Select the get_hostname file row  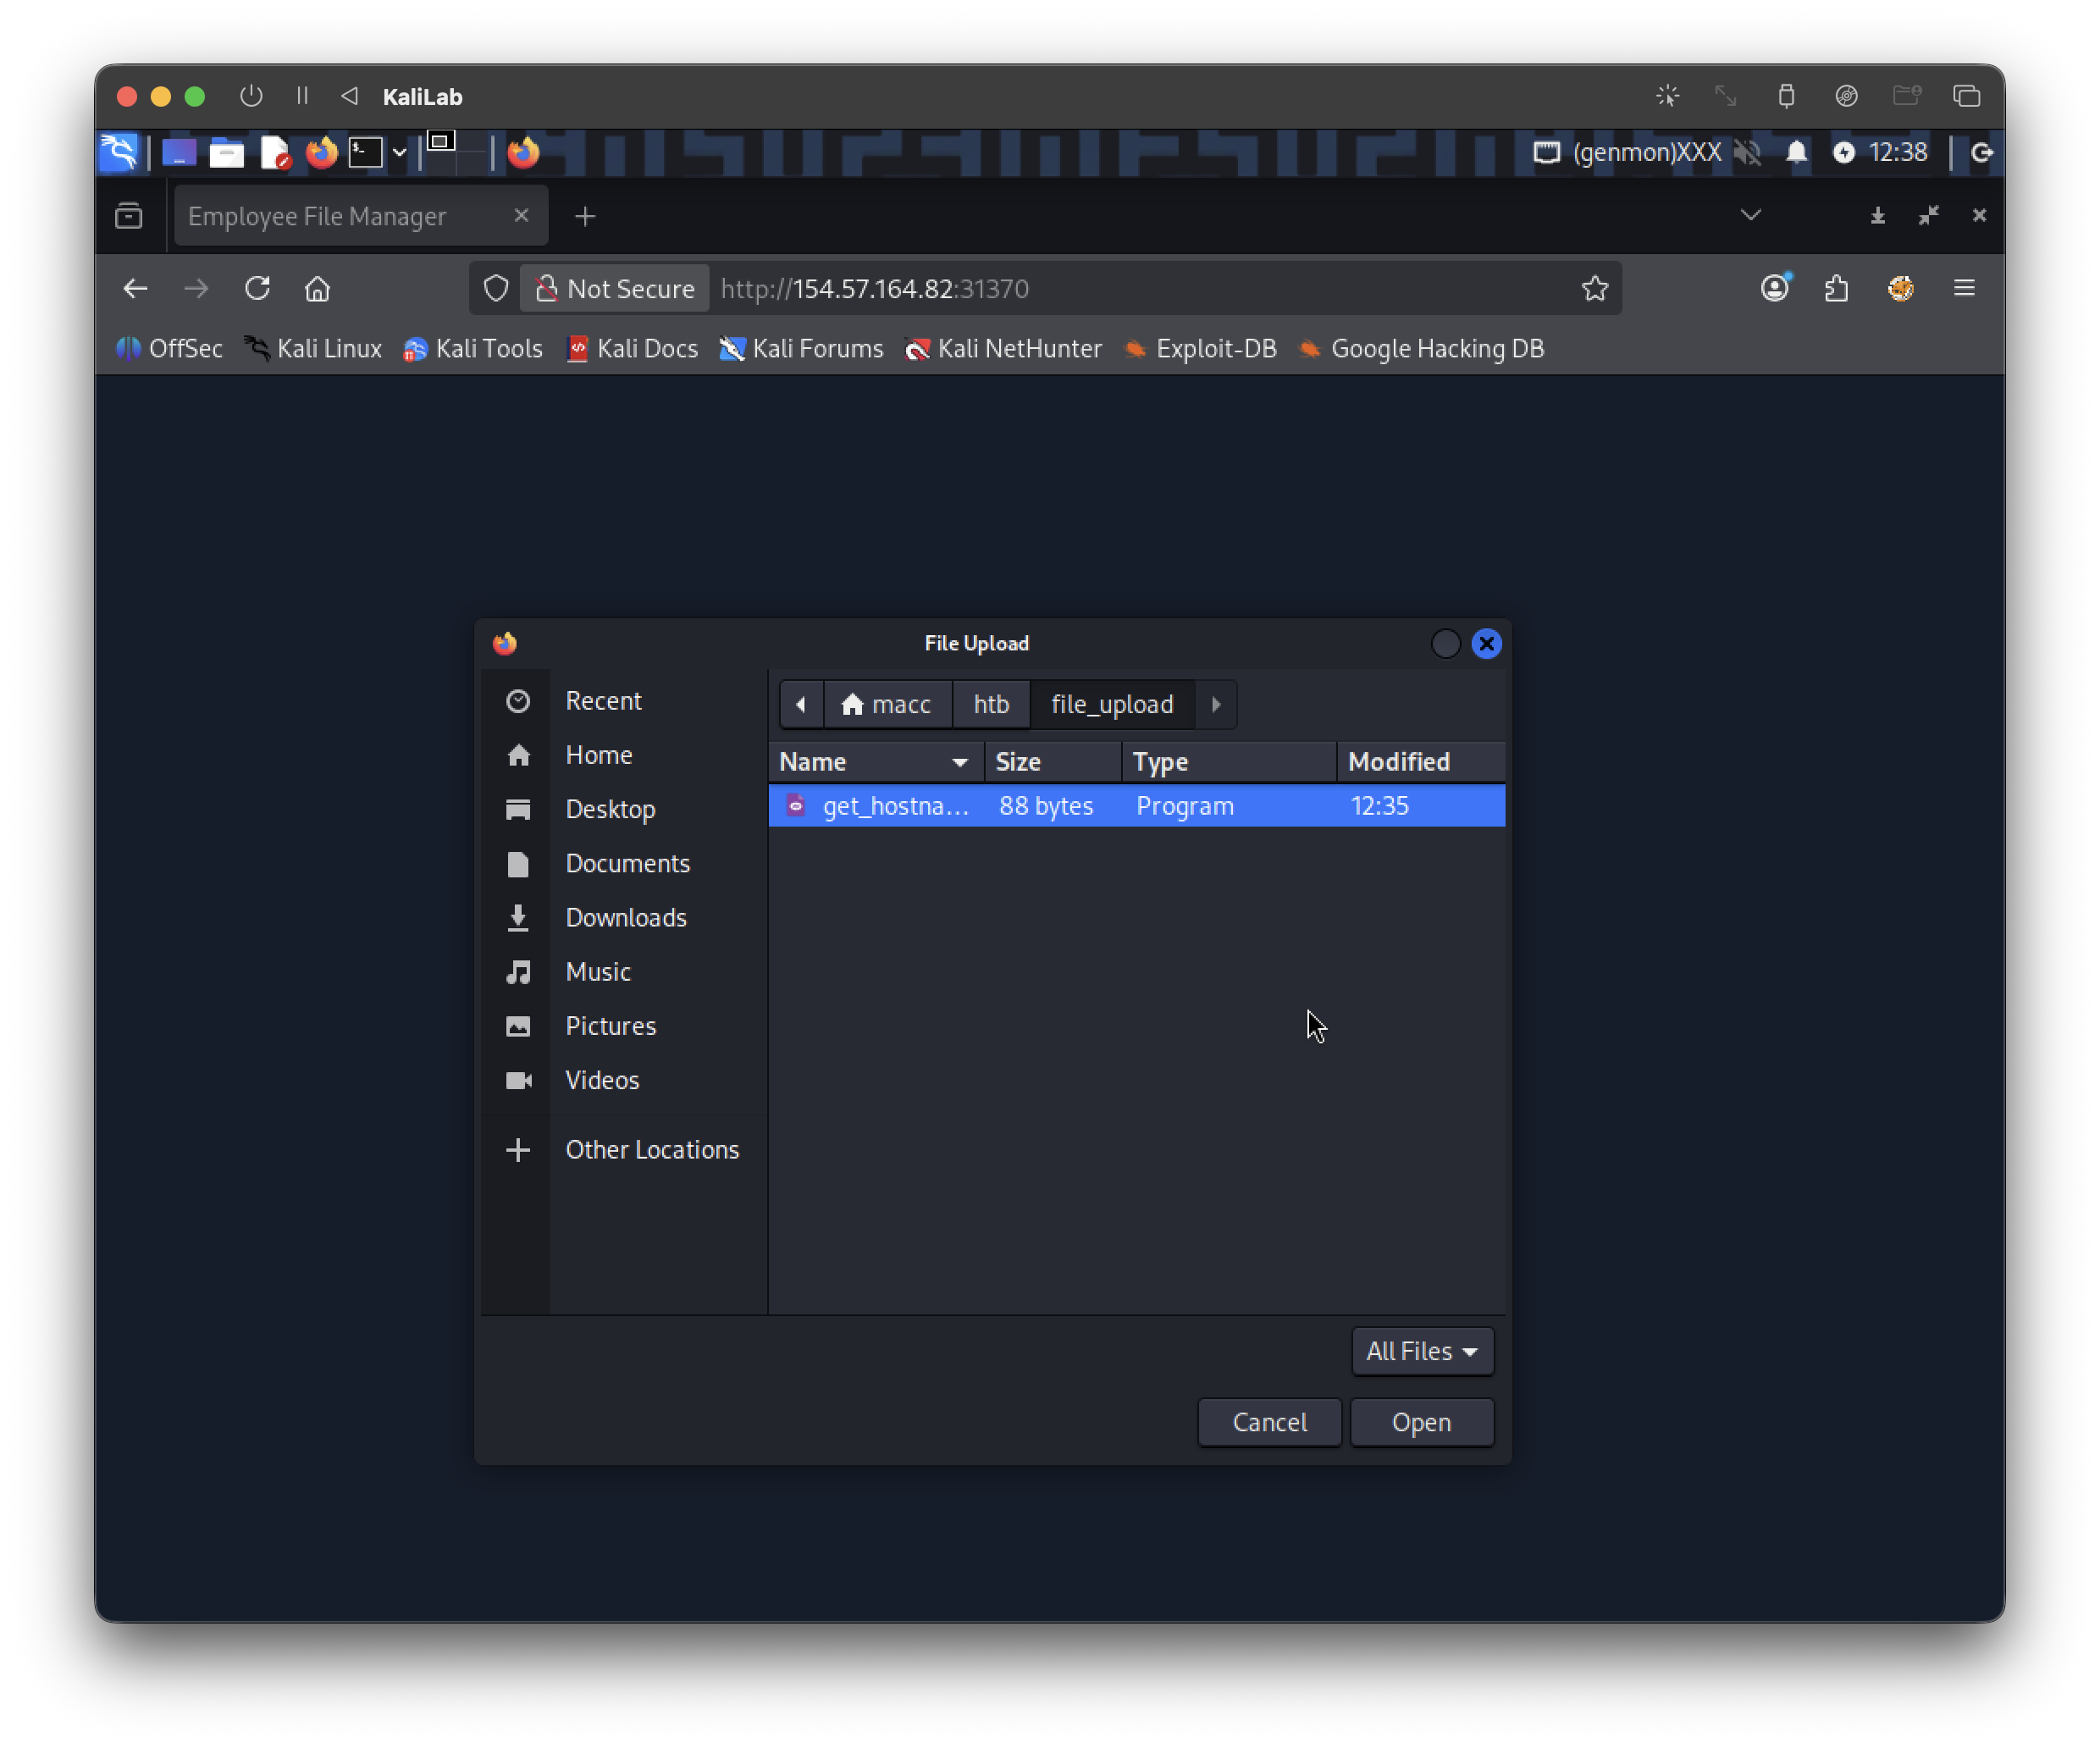point(1135,806)
